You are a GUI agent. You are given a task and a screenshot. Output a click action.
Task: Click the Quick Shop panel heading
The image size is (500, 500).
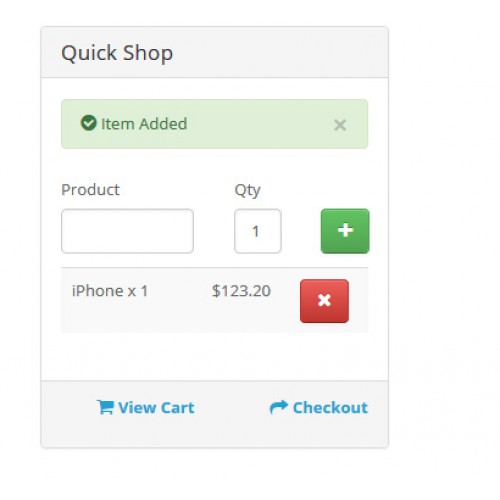pos(117,53)
